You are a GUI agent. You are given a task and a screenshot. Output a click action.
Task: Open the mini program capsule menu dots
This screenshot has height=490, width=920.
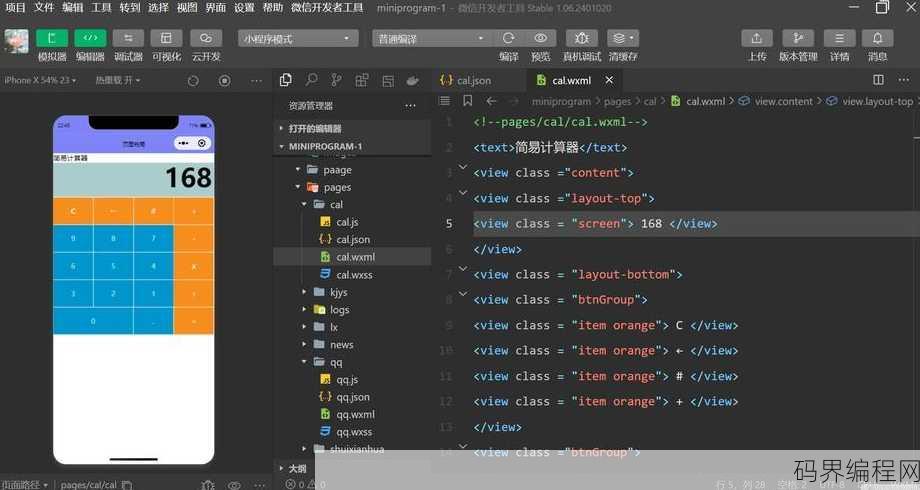coord(184,143)
